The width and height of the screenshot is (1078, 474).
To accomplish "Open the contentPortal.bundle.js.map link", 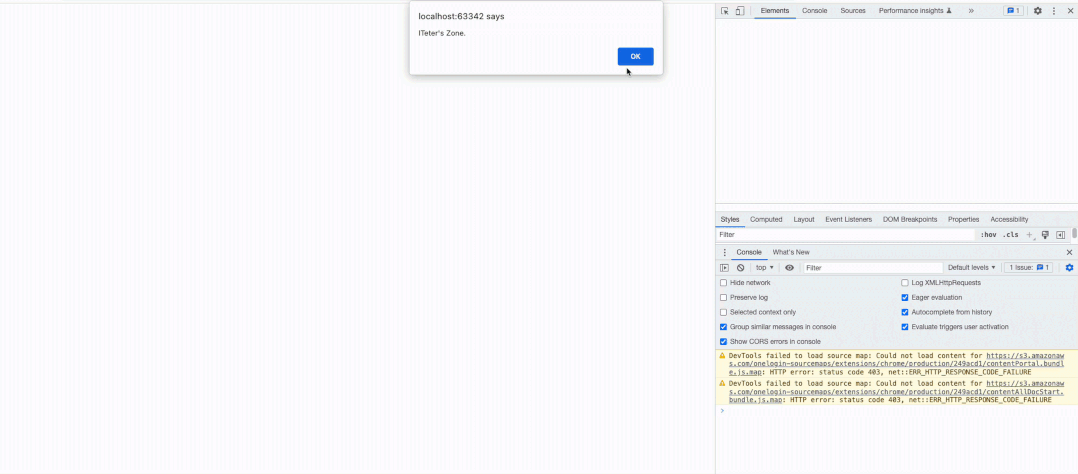I will coord(897,364).
